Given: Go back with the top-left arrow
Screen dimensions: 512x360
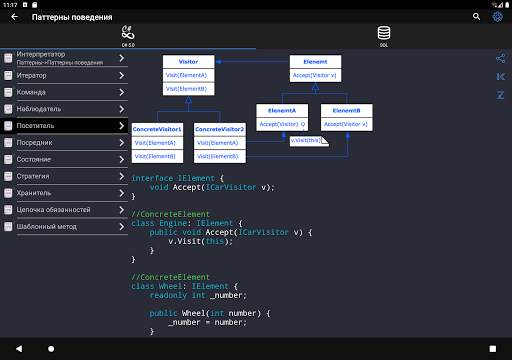Looking at the screenshot, I should (x=14, y=17).
